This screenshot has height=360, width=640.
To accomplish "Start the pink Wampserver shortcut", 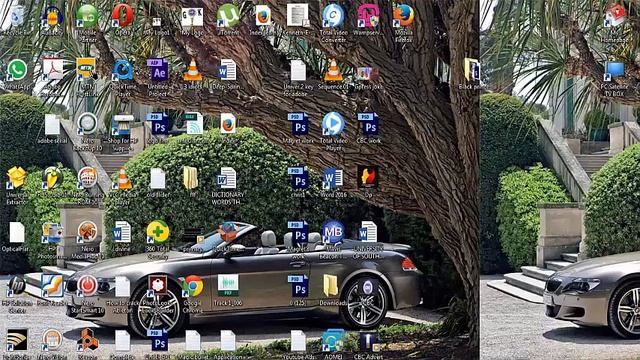I will pos(368,17).
